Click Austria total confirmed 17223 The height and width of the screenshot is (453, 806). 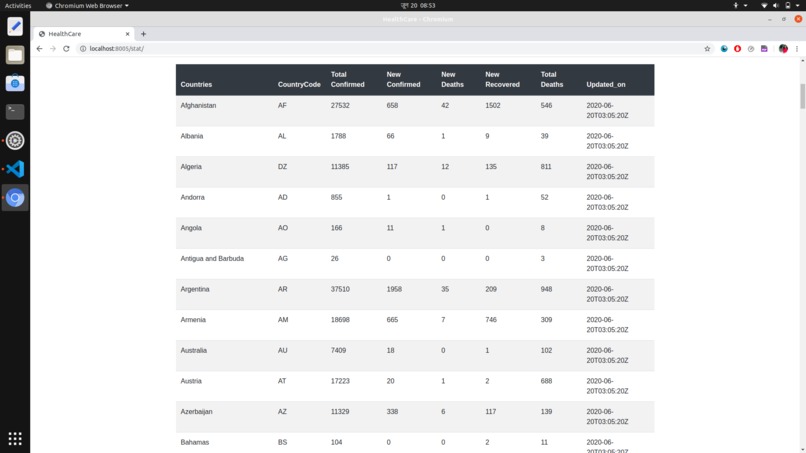tap(340, 381)
